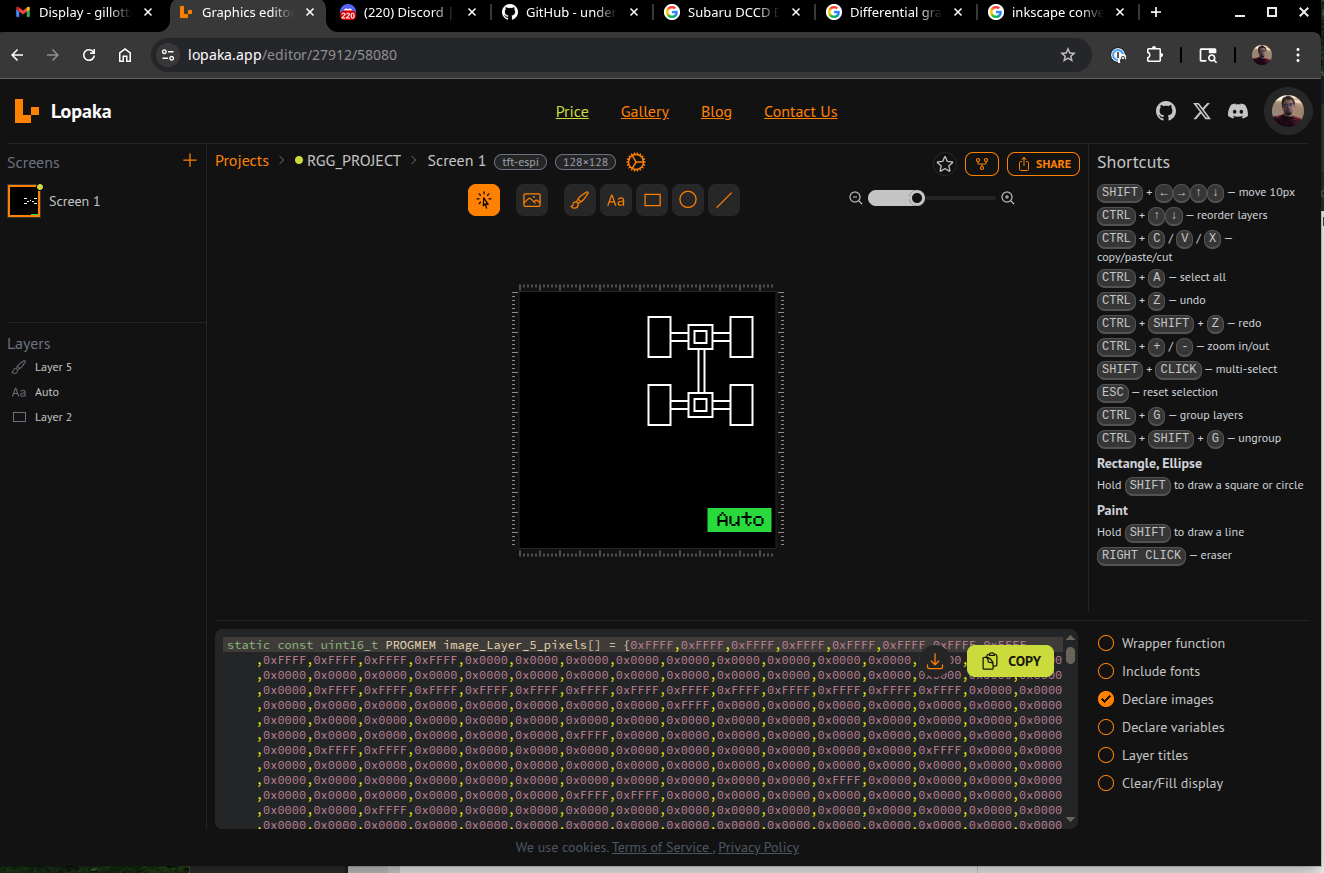Open the Gallery menu link
The height and width of the screenshot is (873, 1324).
[645, 112]
